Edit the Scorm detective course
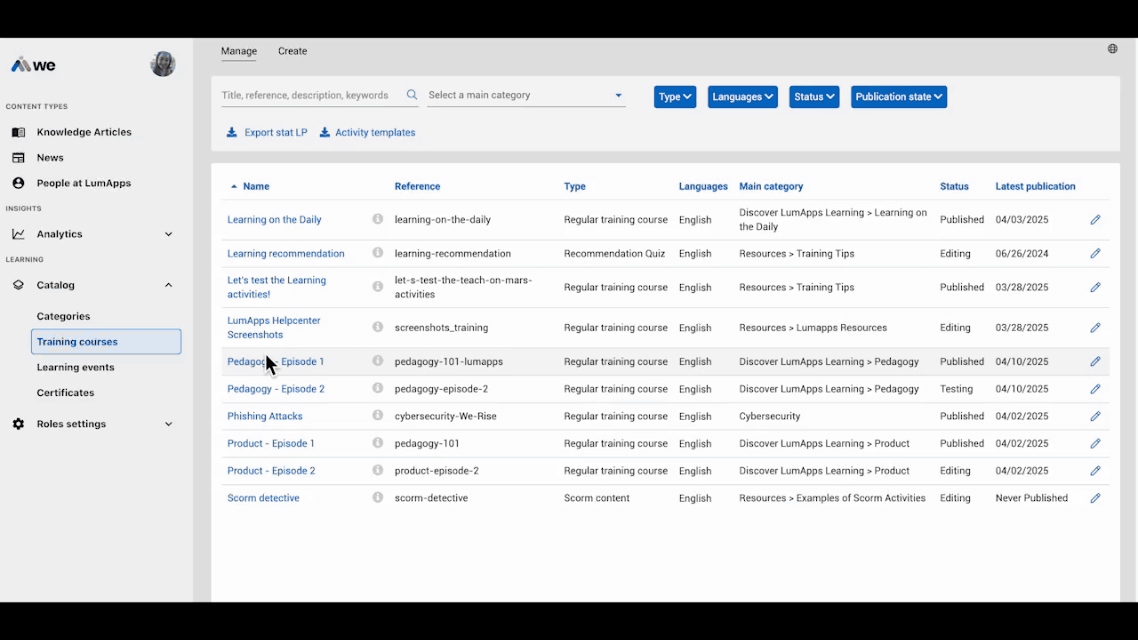 [1095, 498]
